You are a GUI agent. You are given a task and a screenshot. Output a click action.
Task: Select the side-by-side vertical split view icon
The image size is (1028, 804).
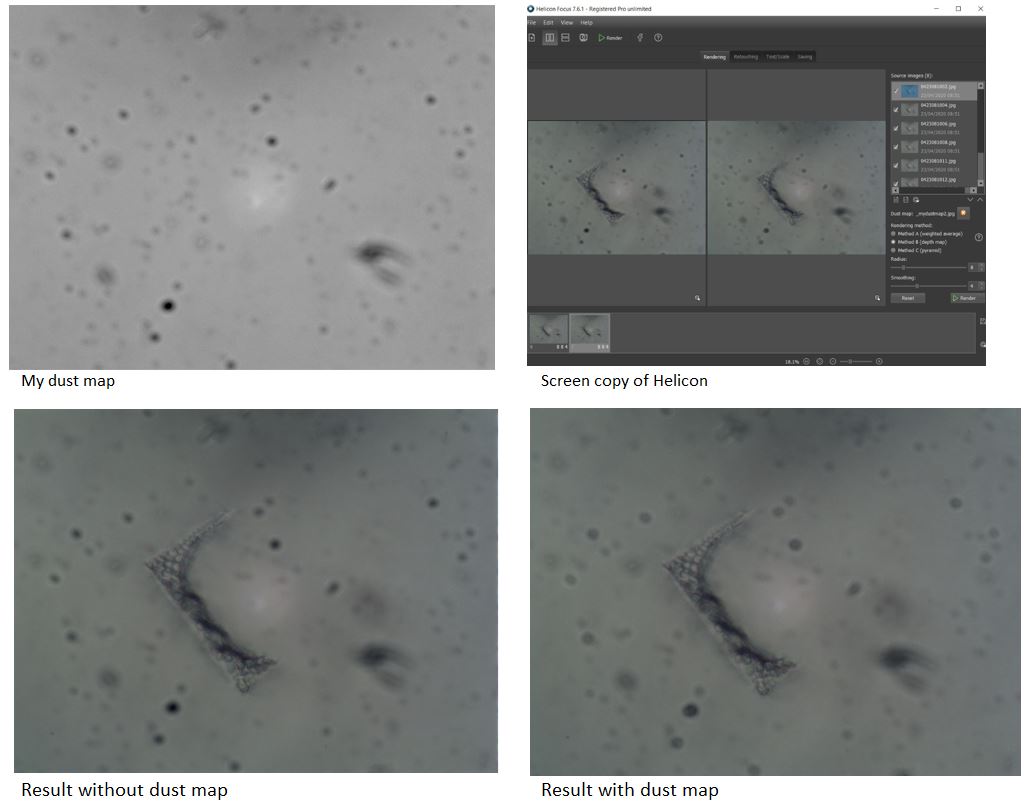[x=549, y=38]
